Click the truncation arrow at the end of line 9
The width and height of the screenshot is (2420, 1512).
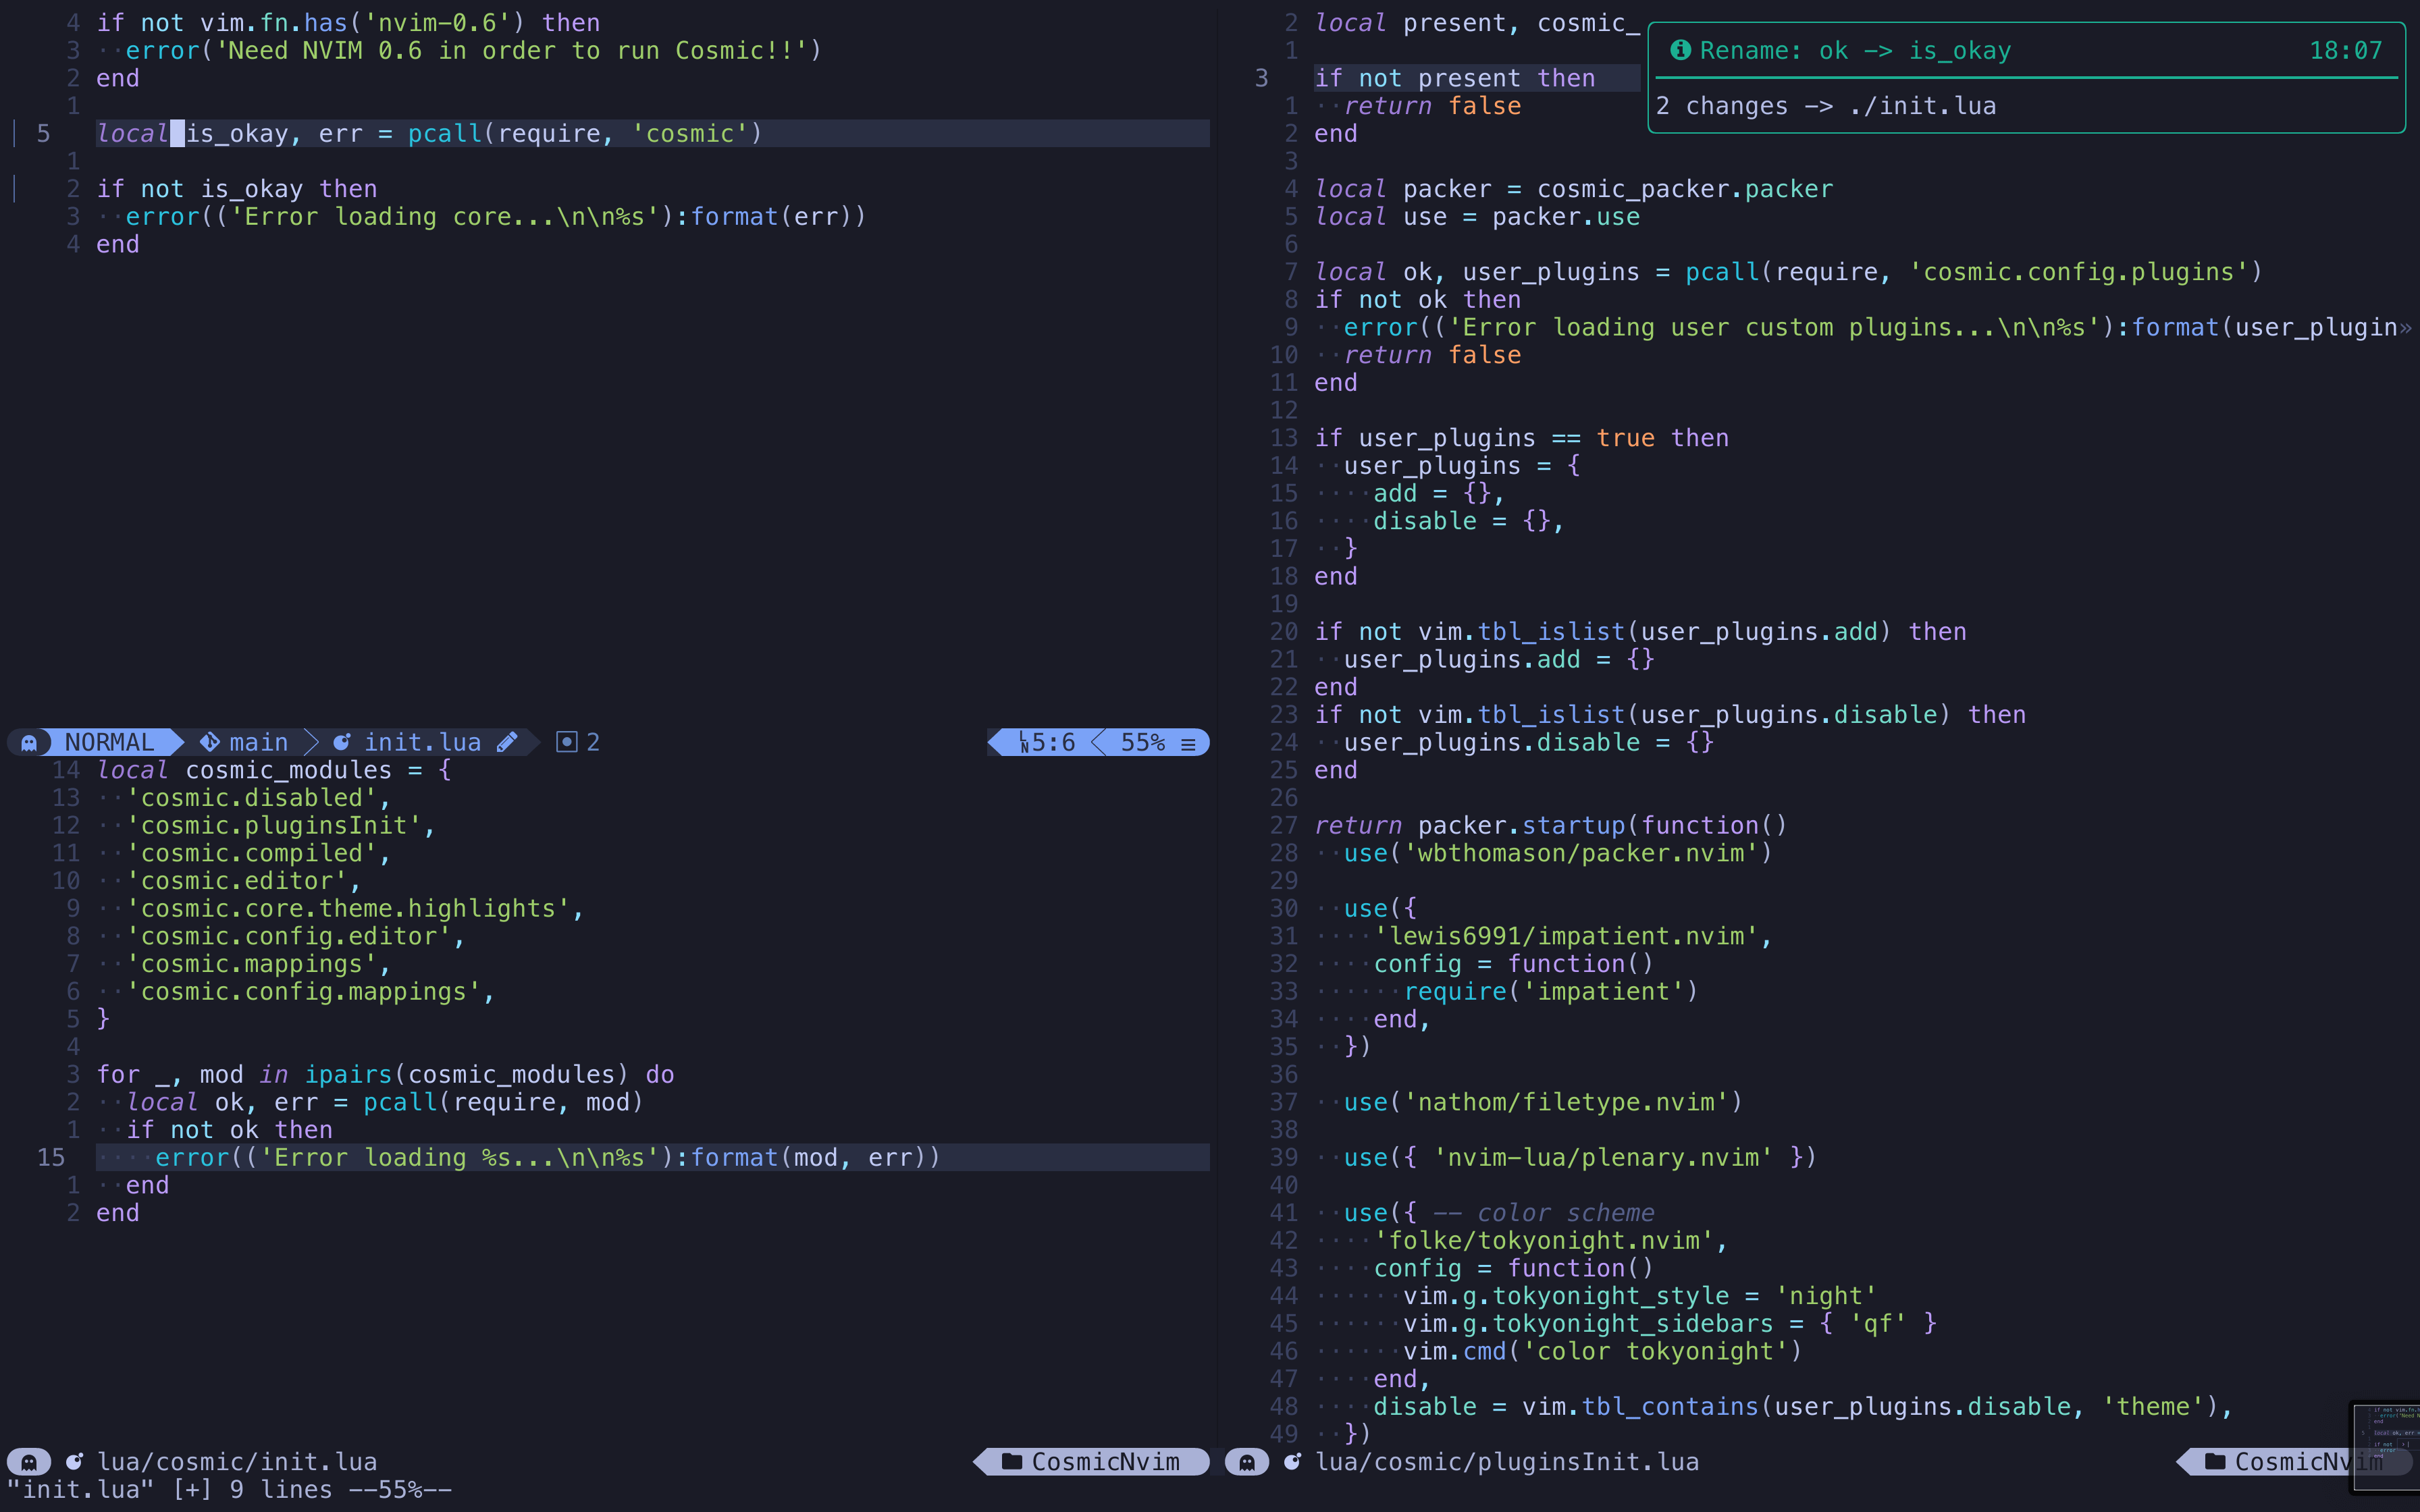[x=2405, y=328]
